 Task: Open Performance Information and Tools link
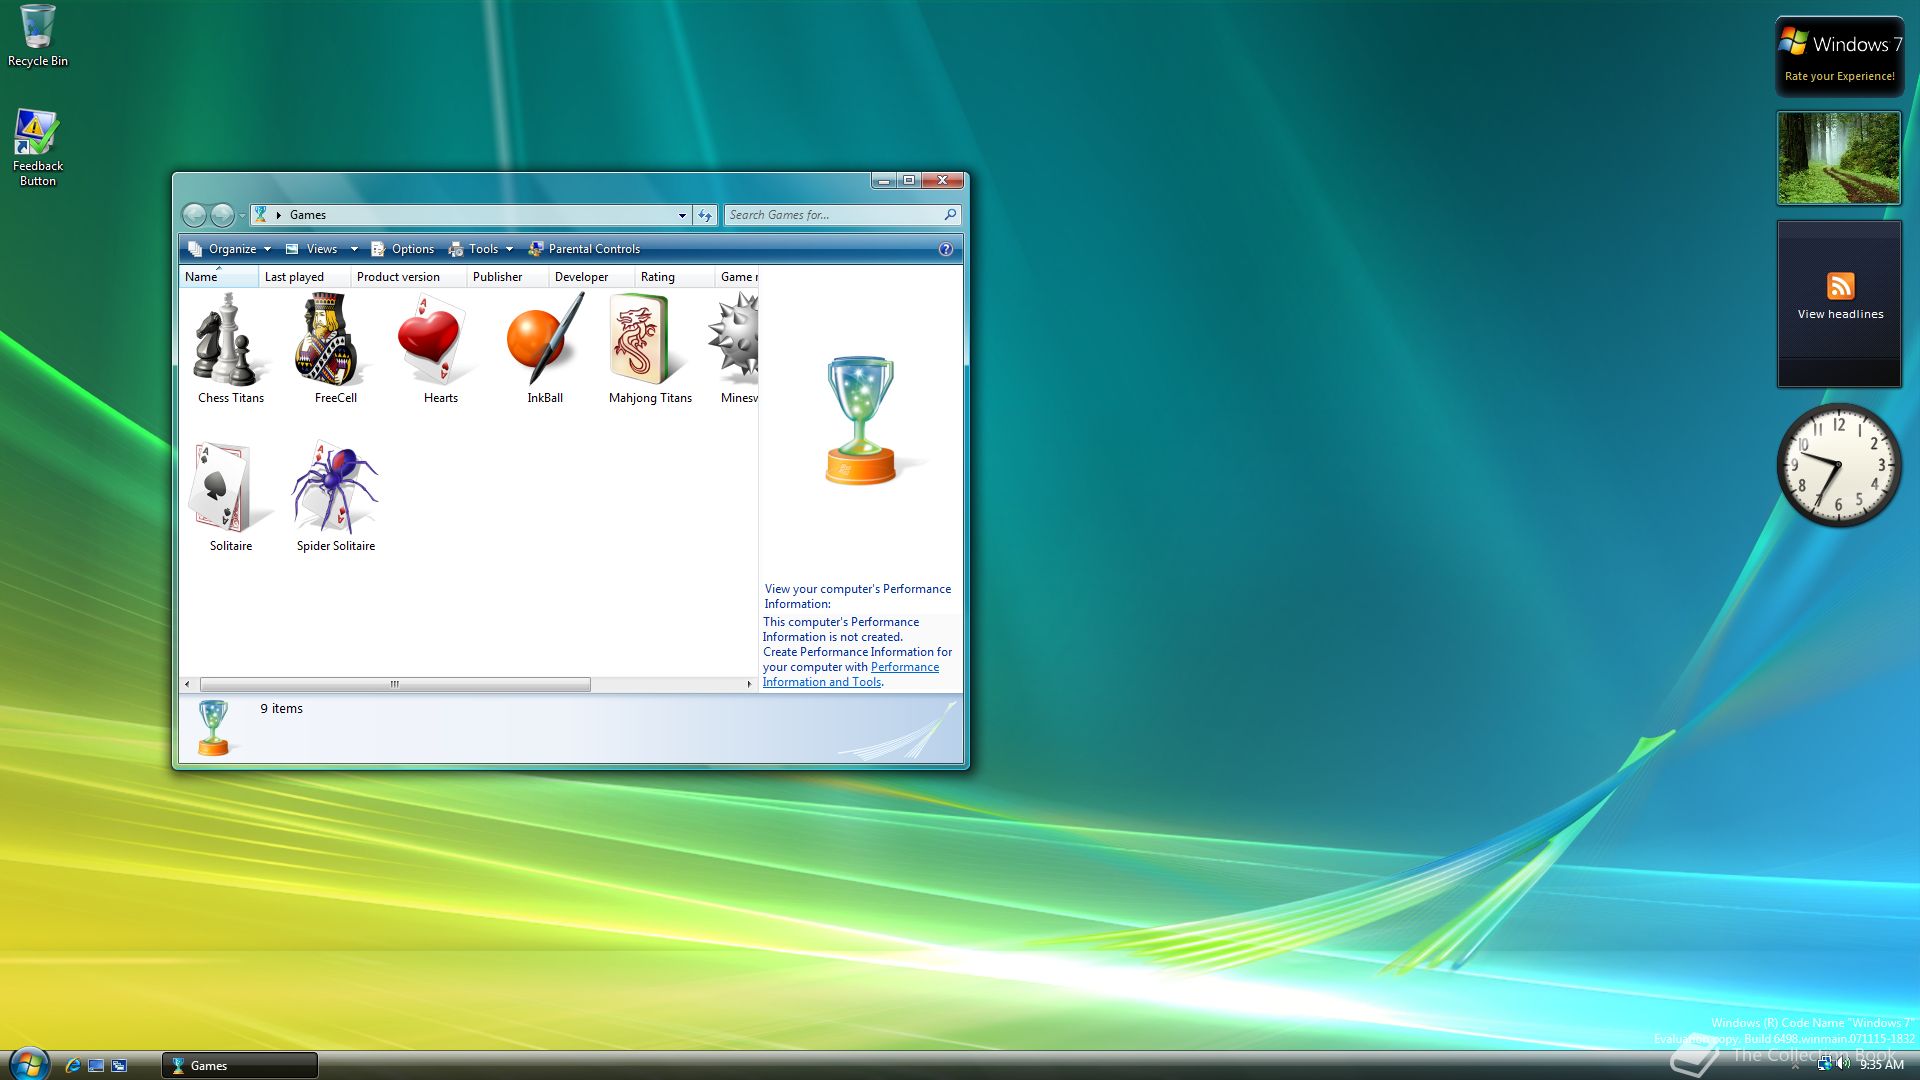[851, 675]
